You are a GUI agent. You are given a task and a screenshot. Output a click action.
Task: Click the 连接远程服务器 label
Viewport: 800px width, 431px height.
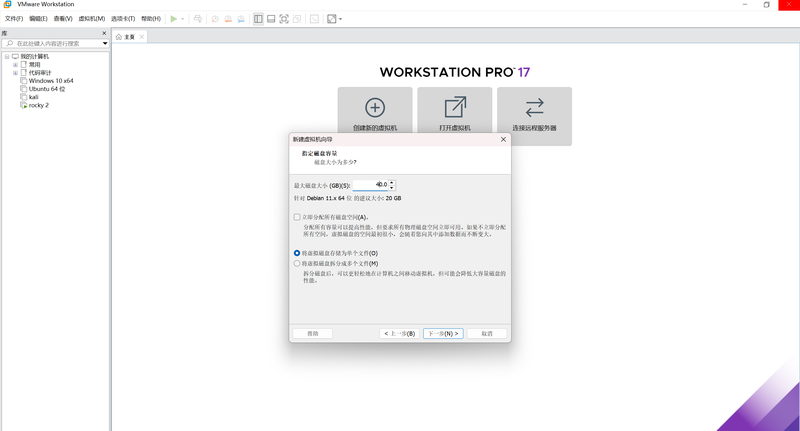(x=535, y=128)
